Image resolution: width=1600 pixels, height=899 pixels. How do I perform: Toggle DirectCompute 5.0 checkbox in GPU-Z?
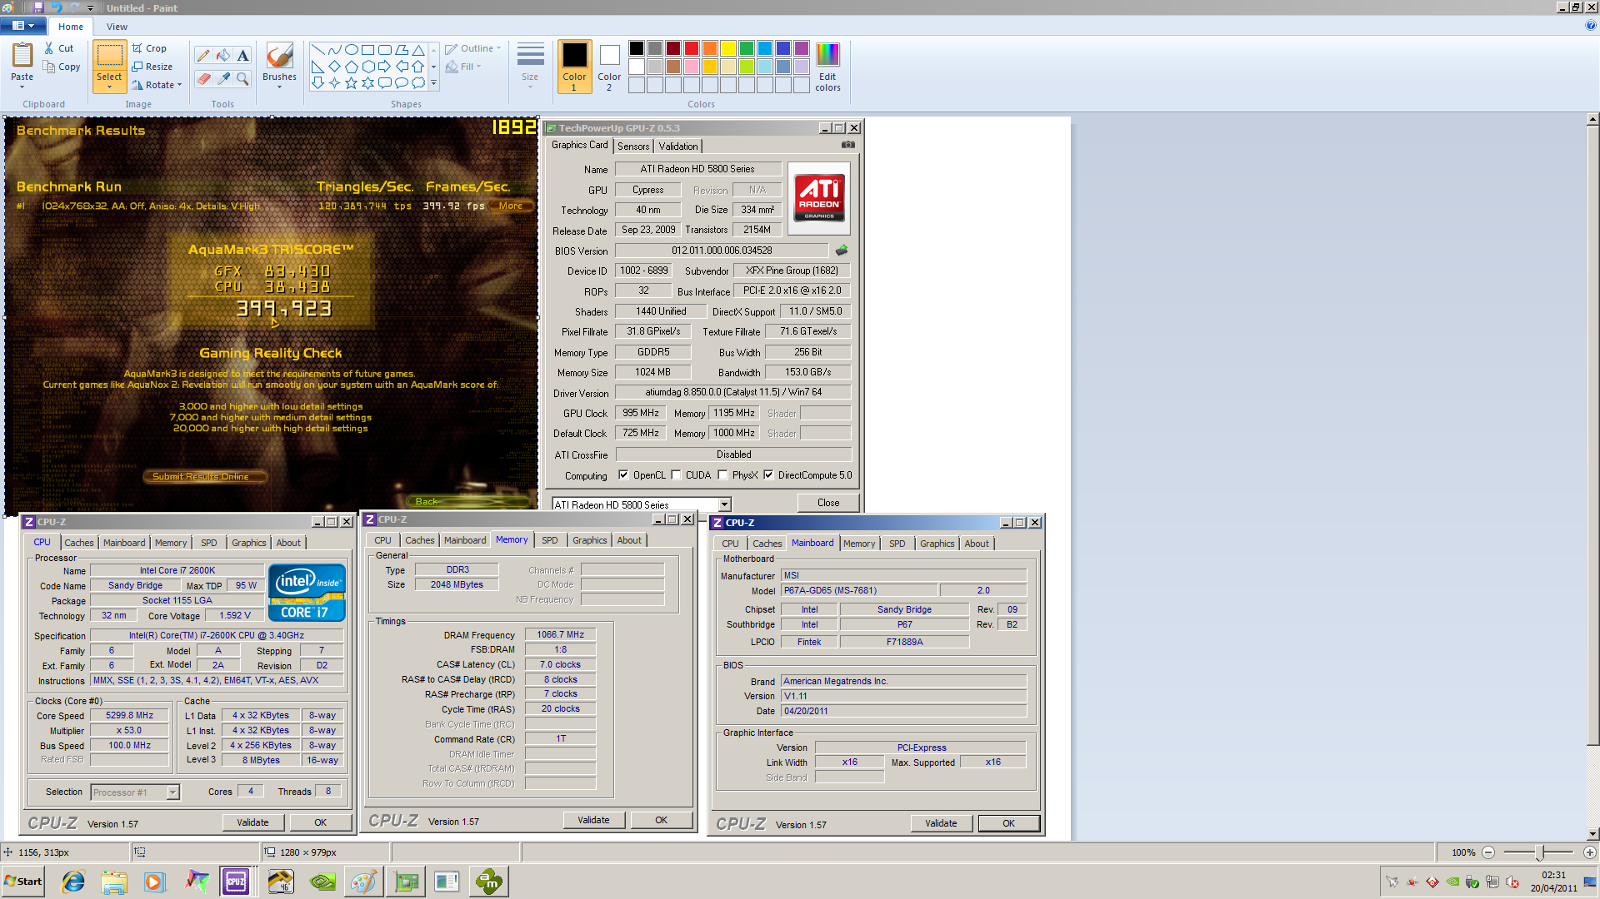tap(768, 475)
